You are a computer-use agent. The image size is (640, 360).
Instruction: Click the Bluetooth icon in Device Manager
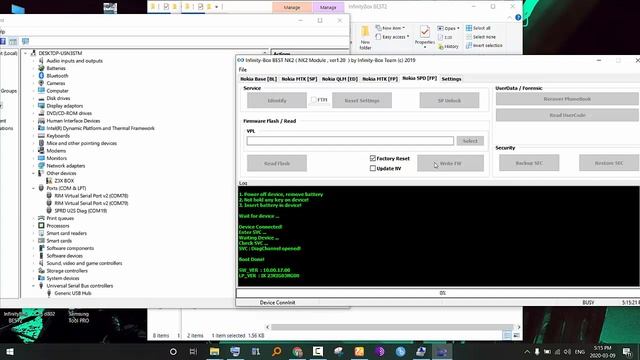41,76
